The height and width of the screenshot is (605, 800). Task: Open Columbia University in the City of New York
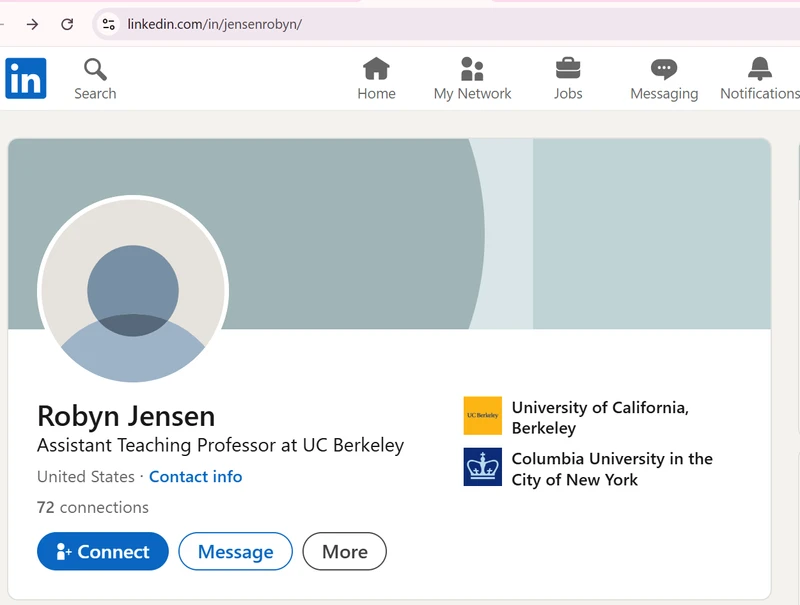(x=612, y=469)
